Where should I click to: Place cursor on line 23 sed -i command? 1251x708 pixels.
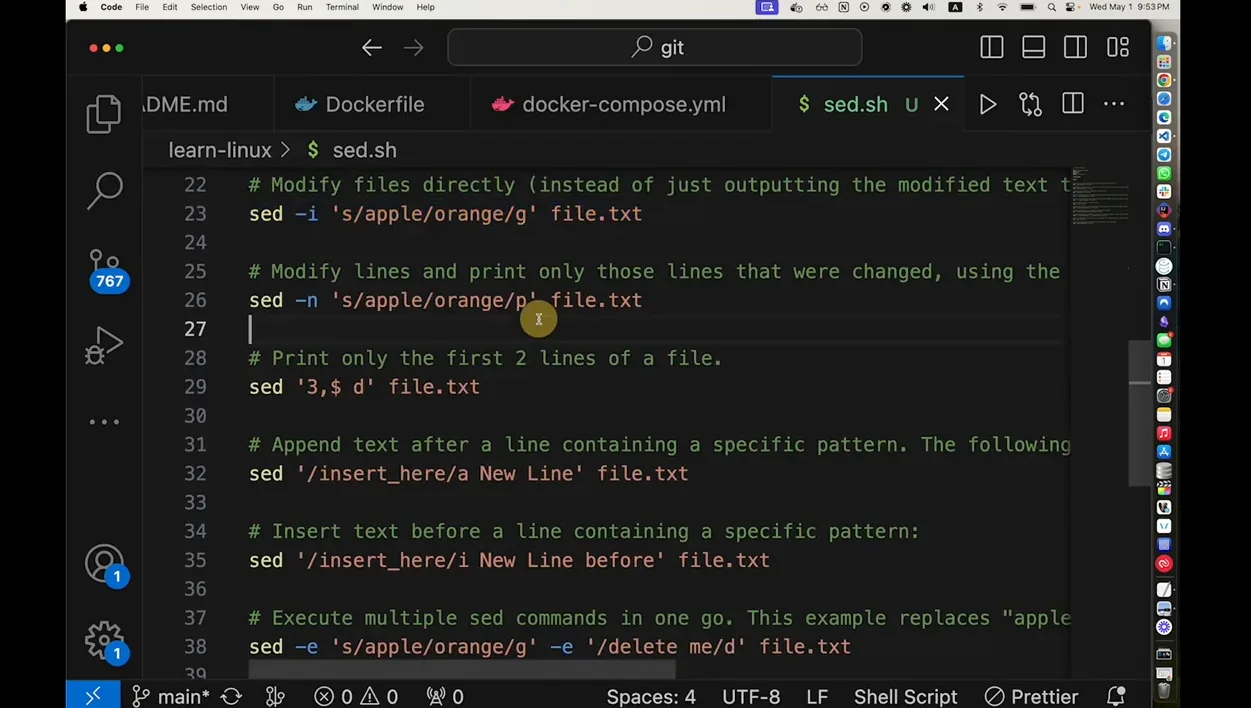445,214
